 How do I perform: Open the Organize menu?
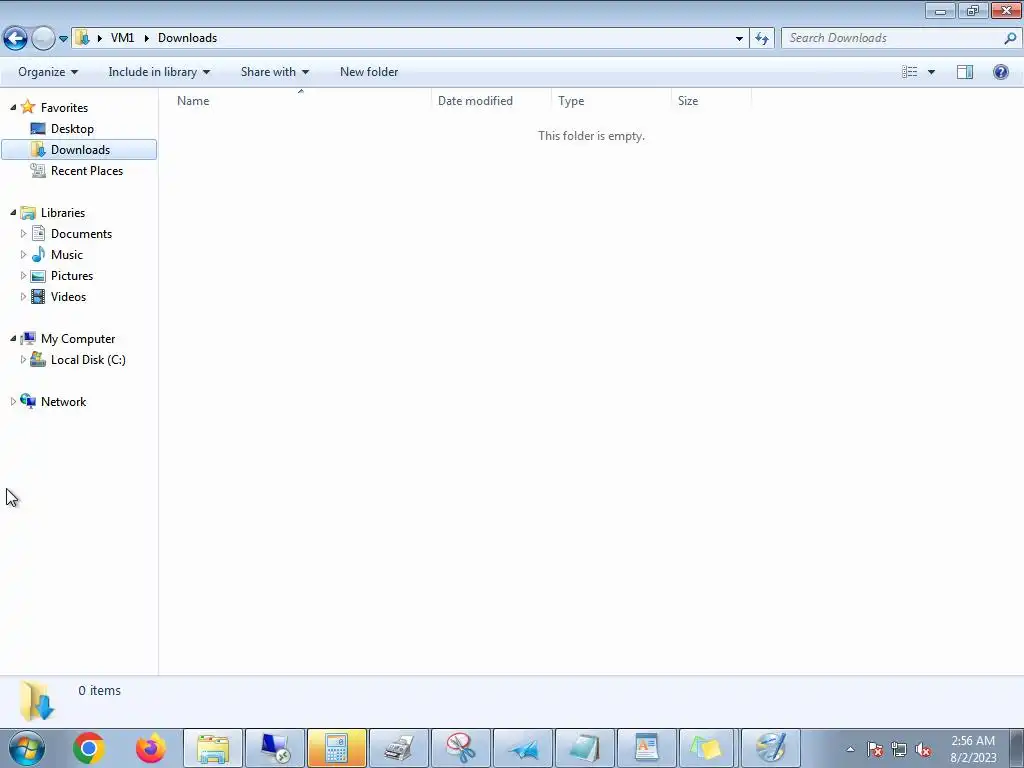coord(48,72)
